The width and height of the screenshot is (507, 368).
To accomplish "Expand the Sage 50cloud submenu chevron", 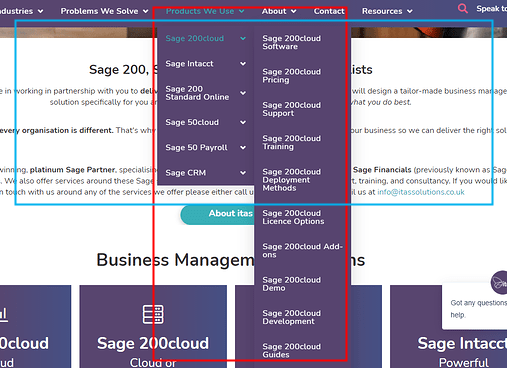I will [243, 122].
